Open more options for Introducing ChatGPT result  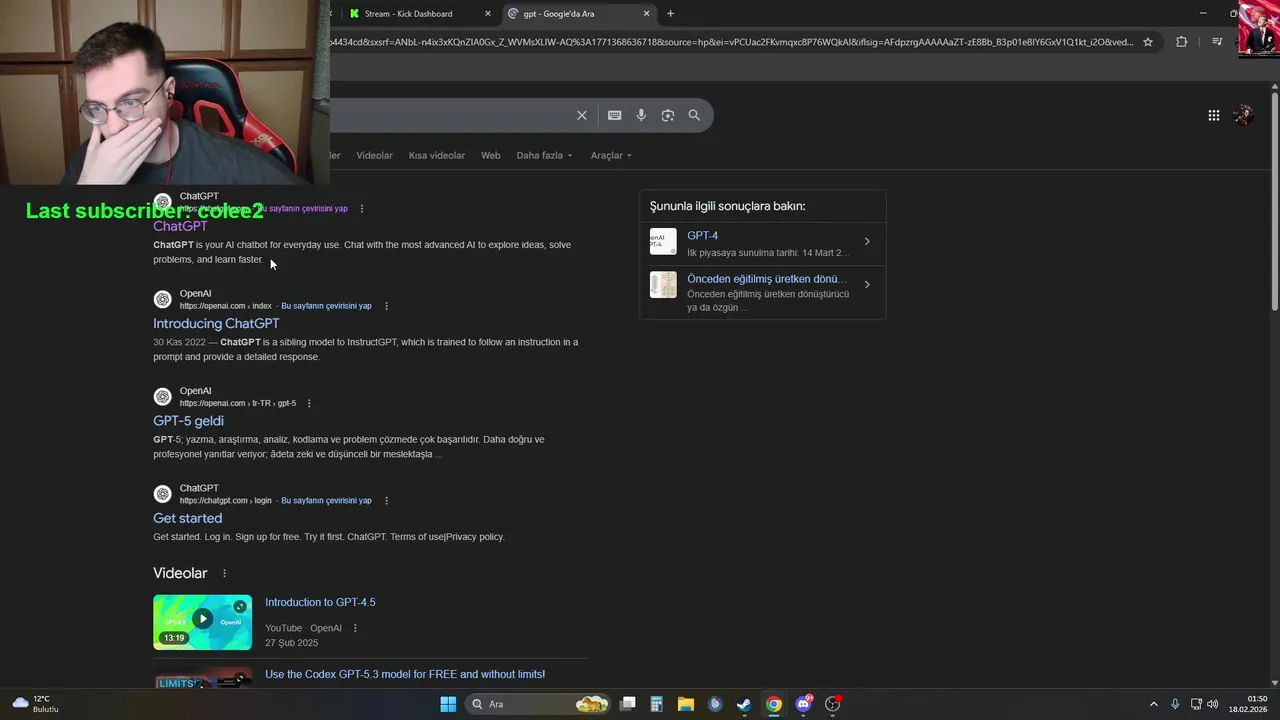pyautogui.click(x=386, y=306)
